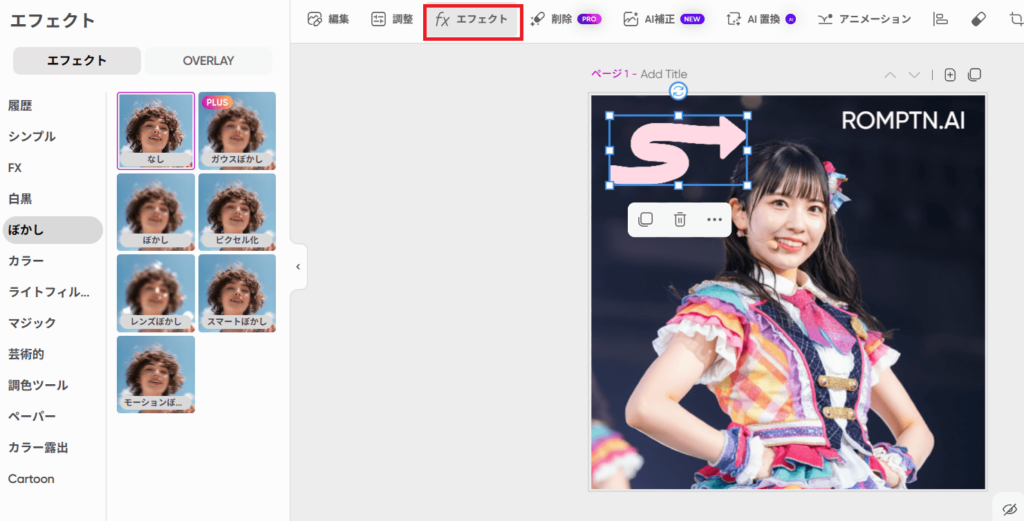Apply the ピクセル化 effect thumbnail
Image resolution: width=1024 pixels, height=521 pixels.
coord(237,211)
